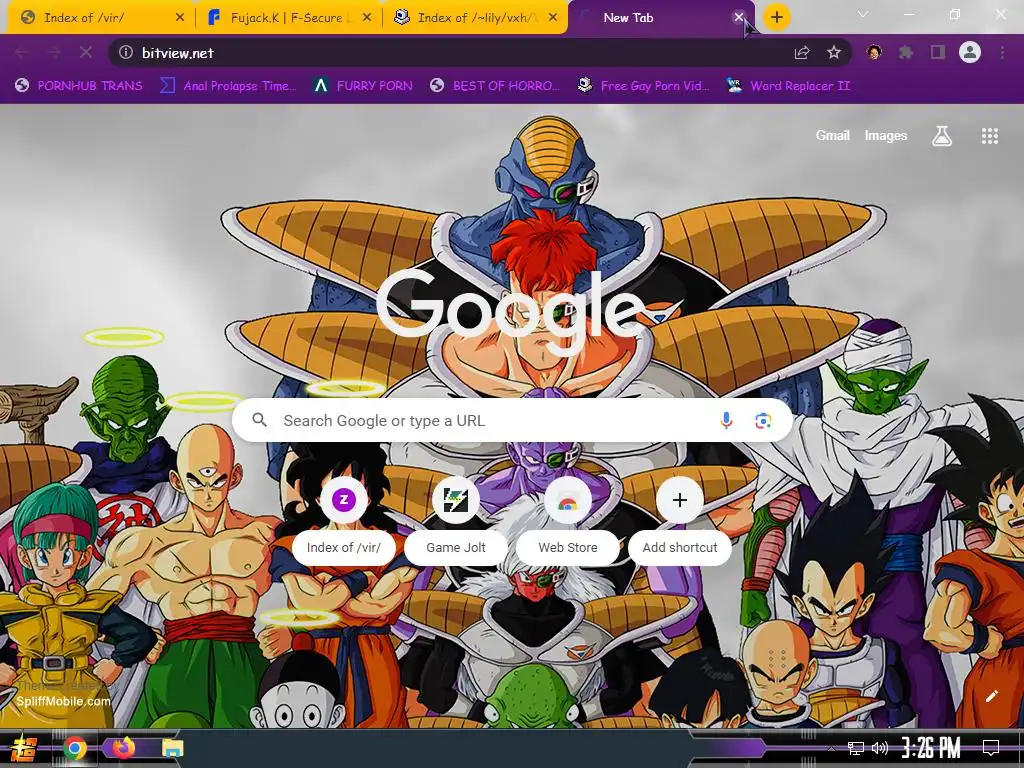
Task: Open a new tab with the plus button
Action: 776,17
